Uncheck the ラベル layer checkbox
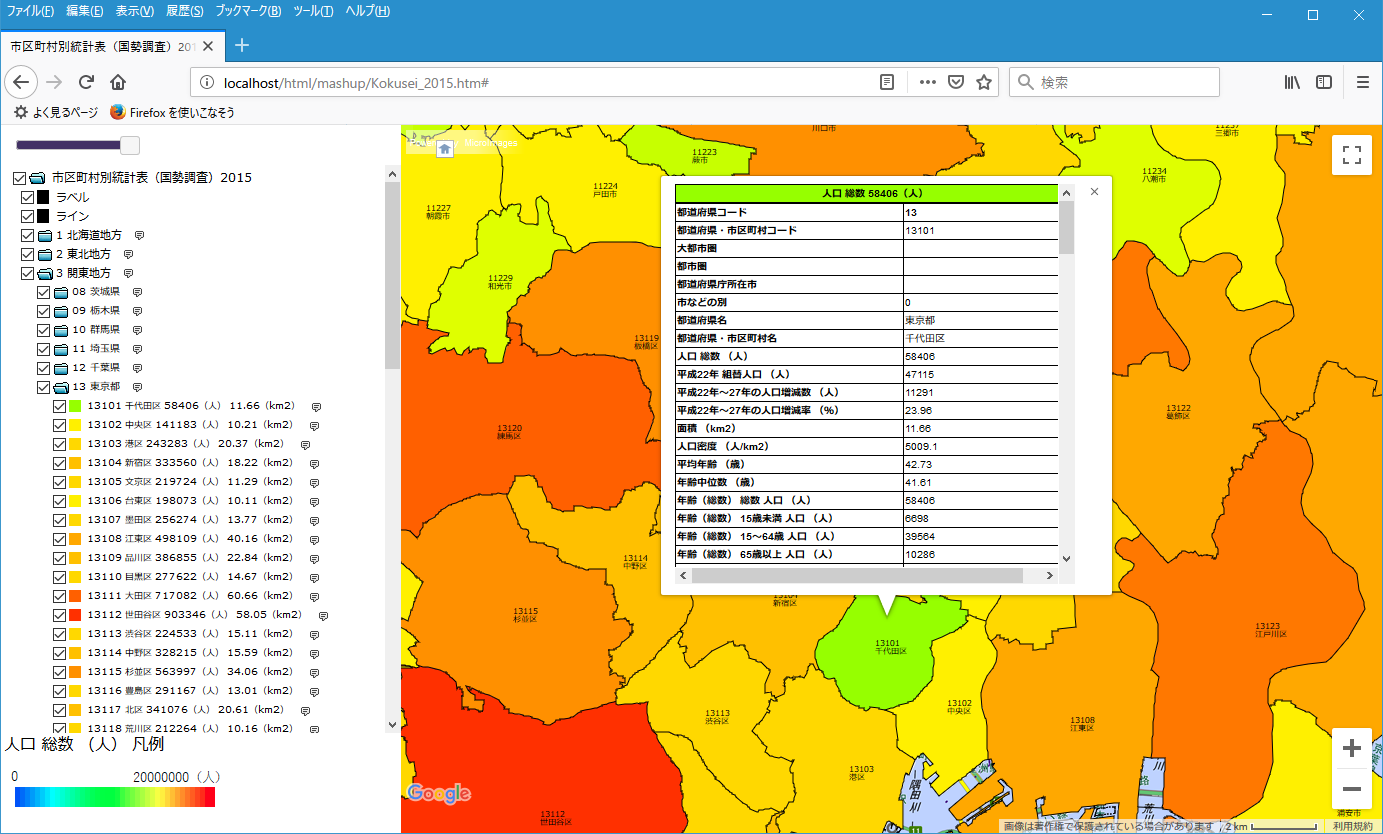The width and height of the screenshot is (1383, 834). pyautogui.click(x=27, y=197)
